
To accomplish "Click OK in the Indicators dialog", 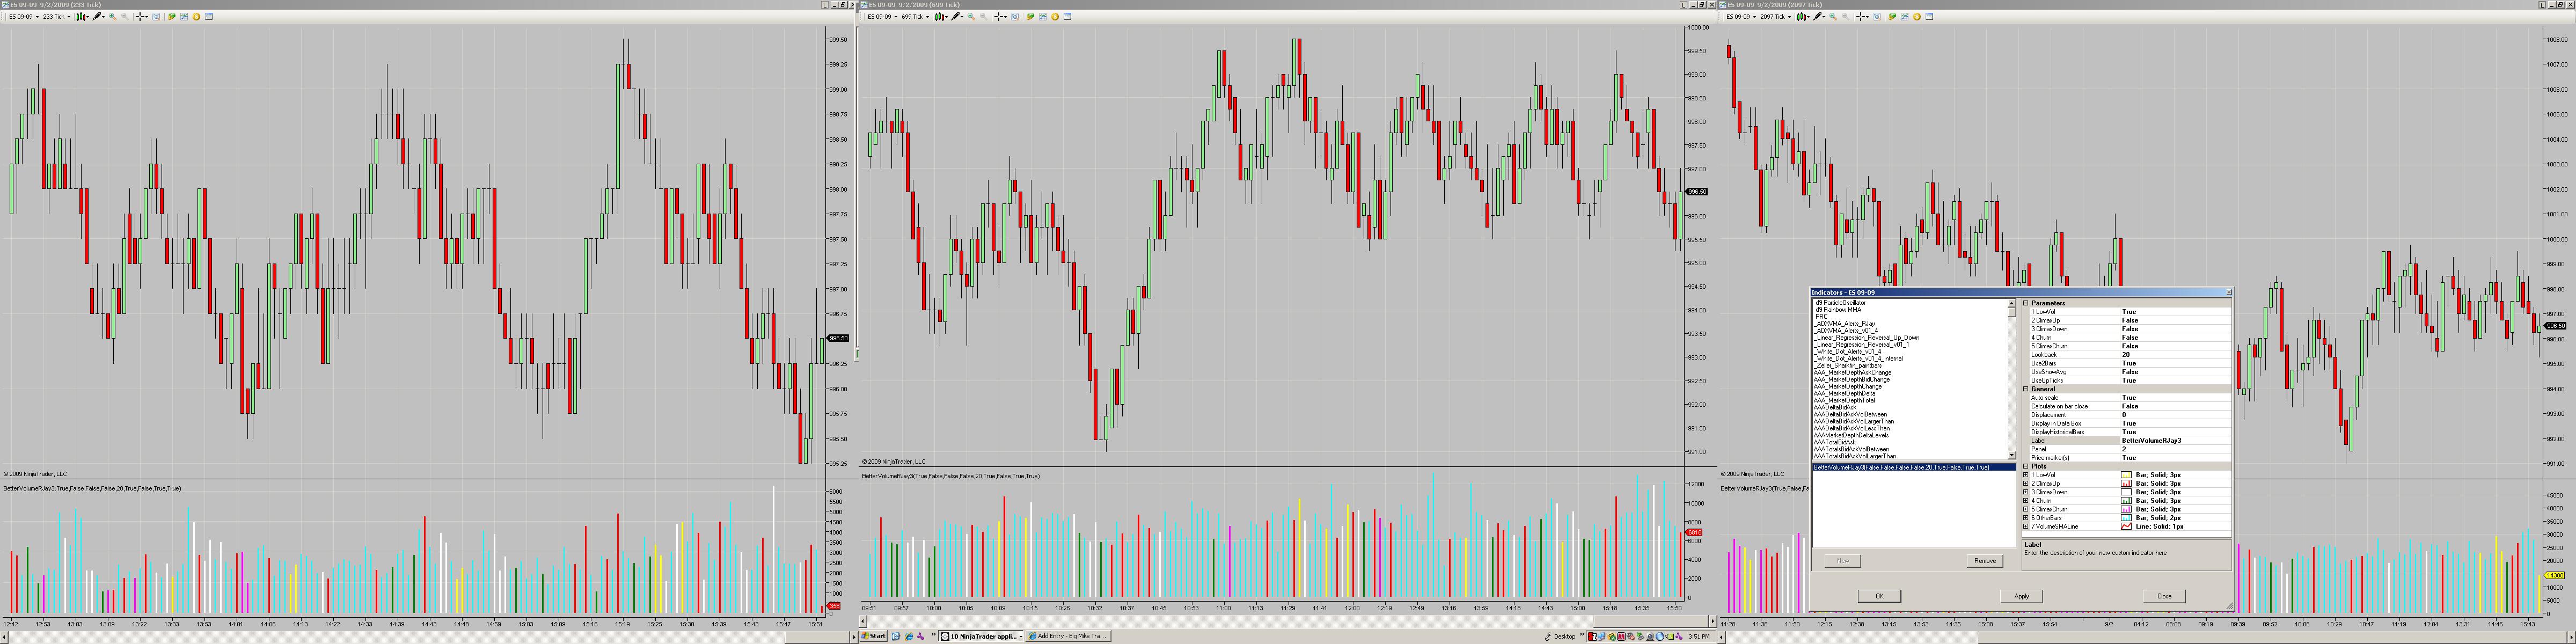I will click(1879, 596).
